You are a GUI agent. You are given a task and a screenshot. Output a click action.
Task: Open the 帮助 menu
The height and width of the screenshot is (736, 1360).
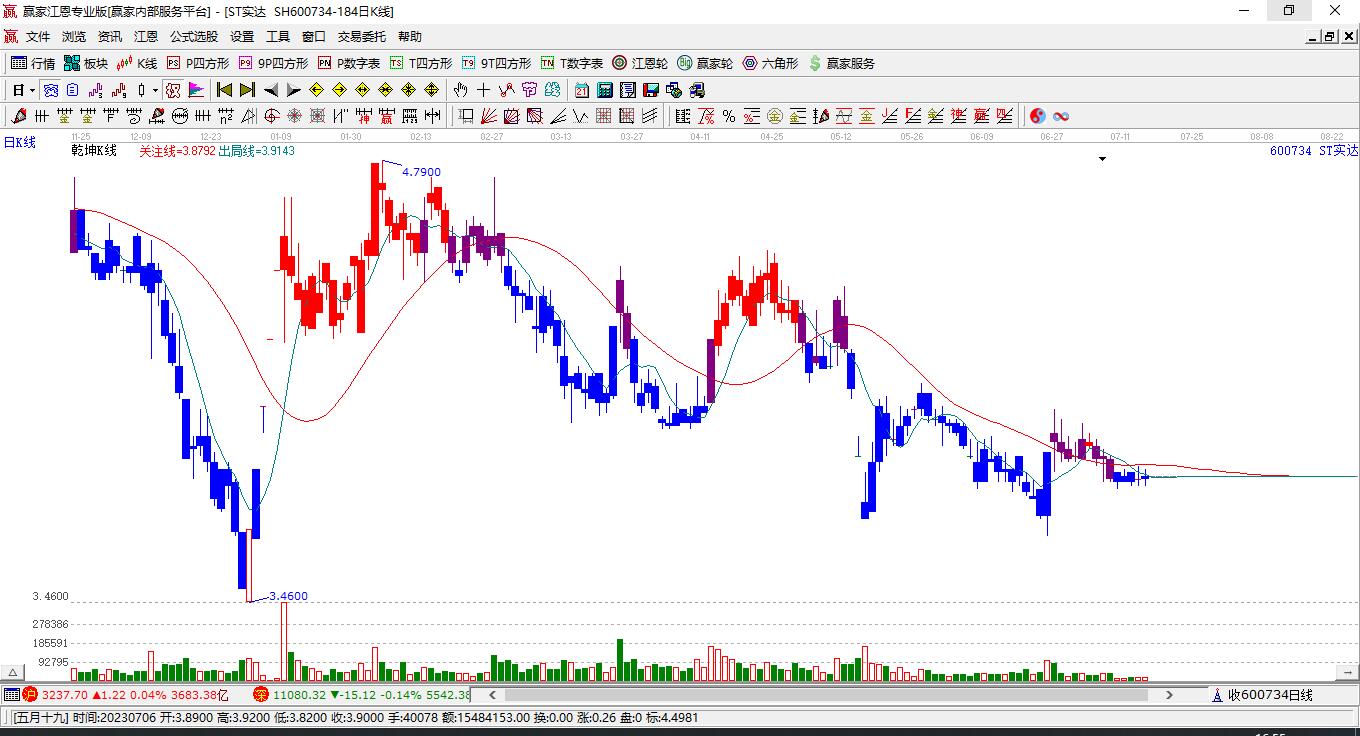point(410,37)
